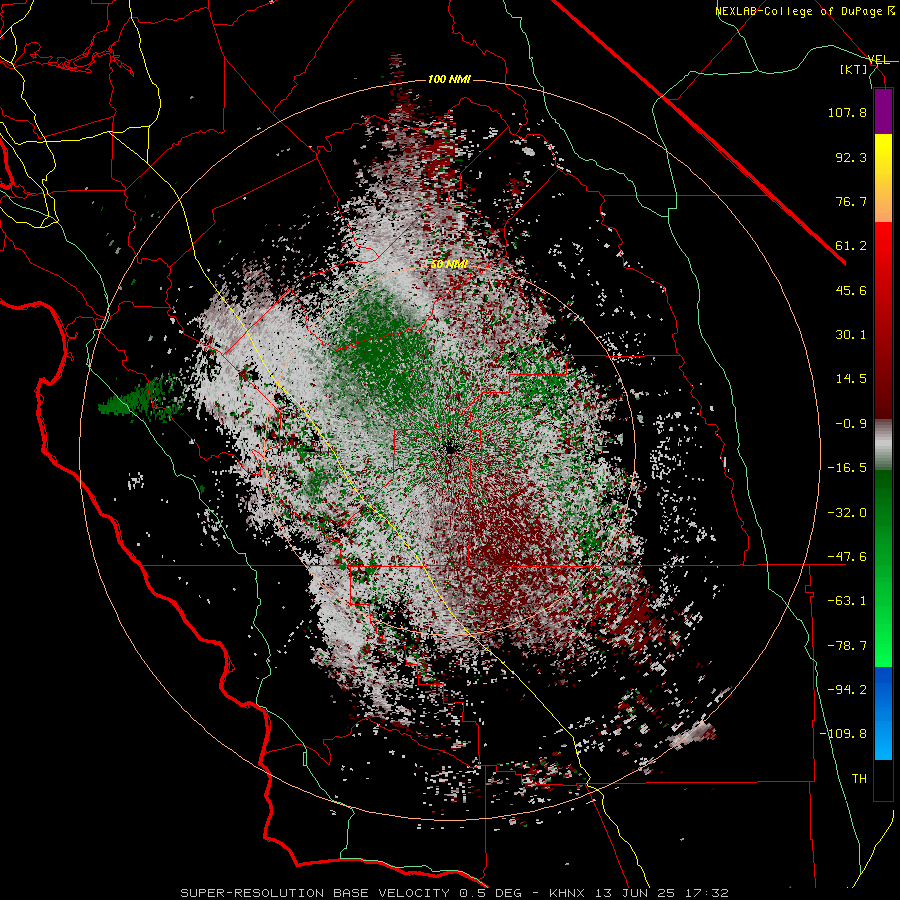The image size is (900, 900).
Task: Click the -63.1 velocity scale value
Action: click(847, 601)
